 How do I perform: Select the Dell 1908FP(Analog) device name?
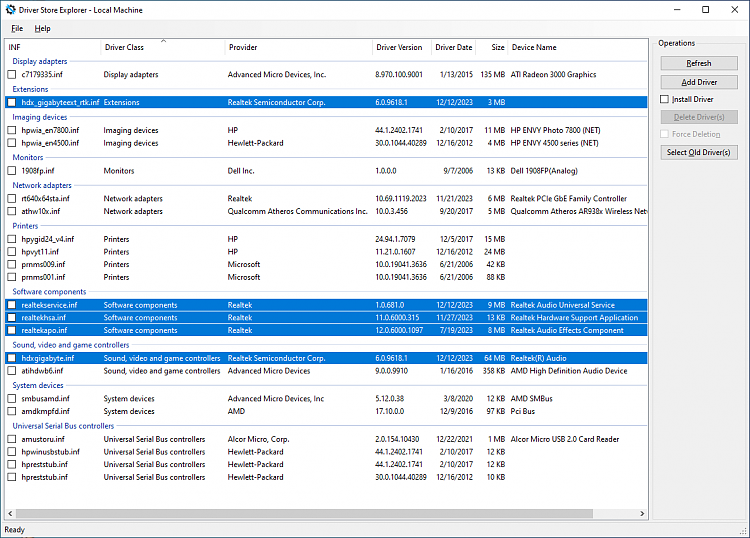(x=544, y=171)
